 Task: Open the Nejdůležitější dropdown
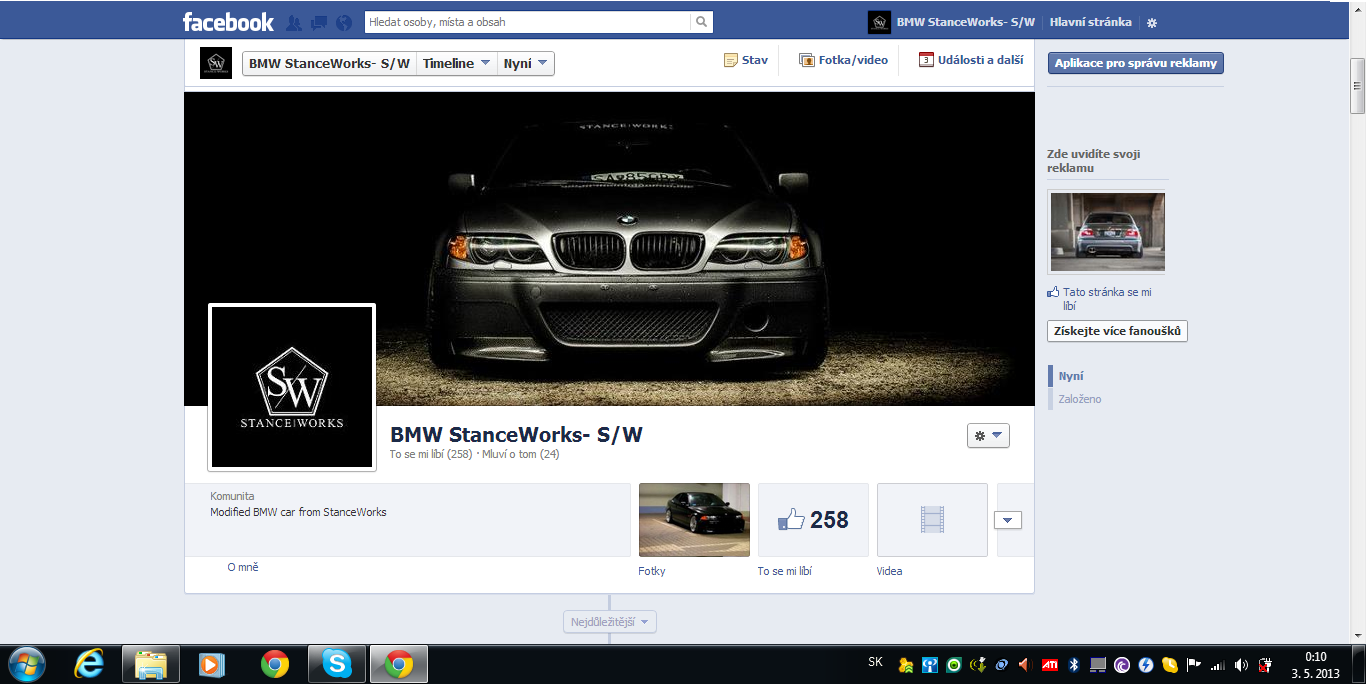pyautogui.click(x=610, y=622)
